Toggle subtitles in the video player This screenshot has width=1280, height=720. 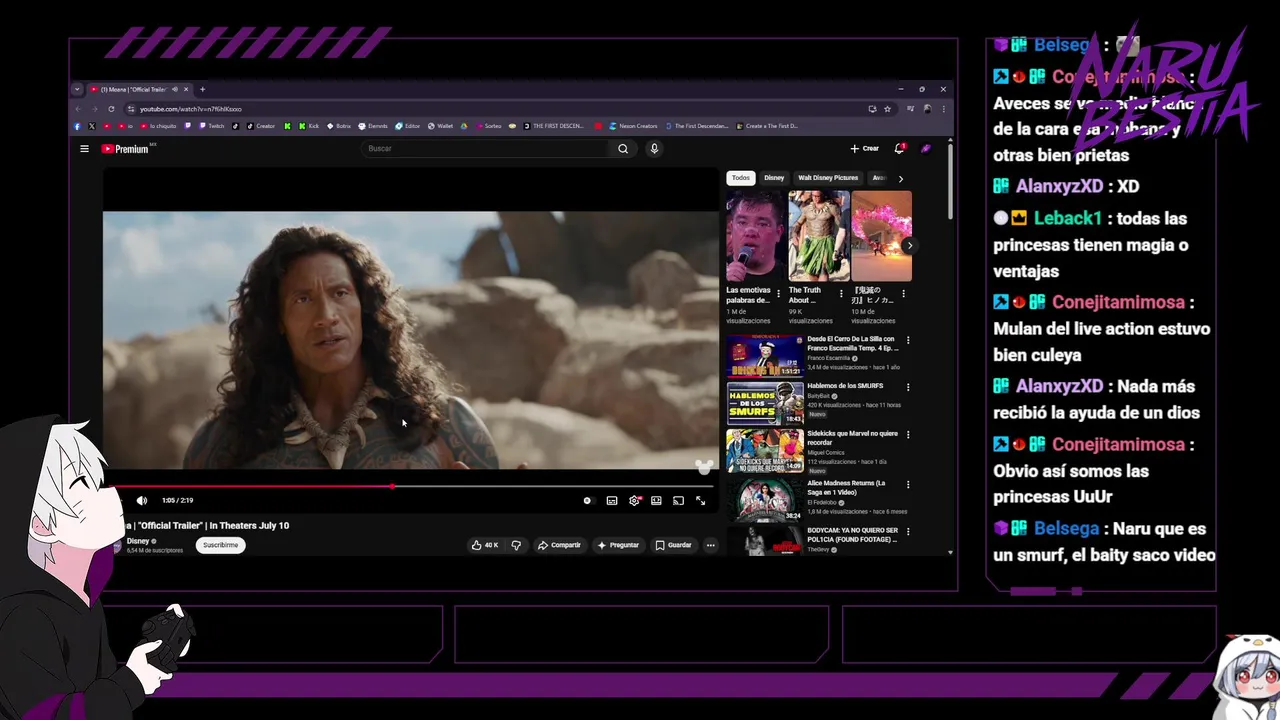(612, 500)
